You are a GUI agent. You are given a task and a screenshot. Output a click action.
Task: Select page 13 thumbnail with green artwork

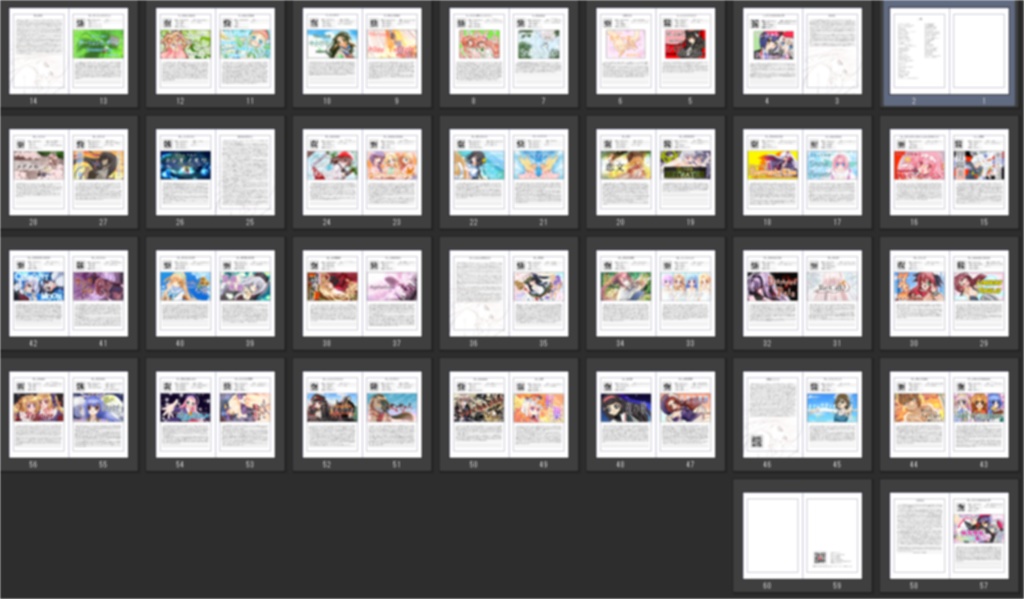click(x=98, y=51)
